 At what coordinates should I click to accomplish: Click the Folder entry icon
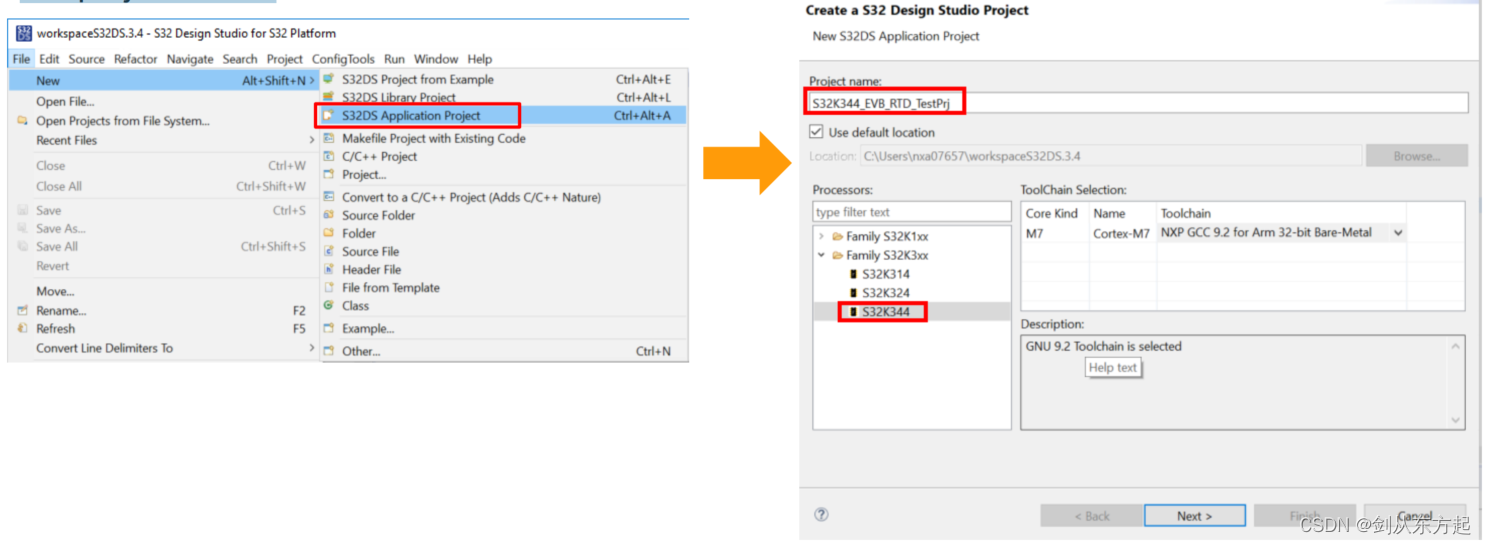pos(328,233)
